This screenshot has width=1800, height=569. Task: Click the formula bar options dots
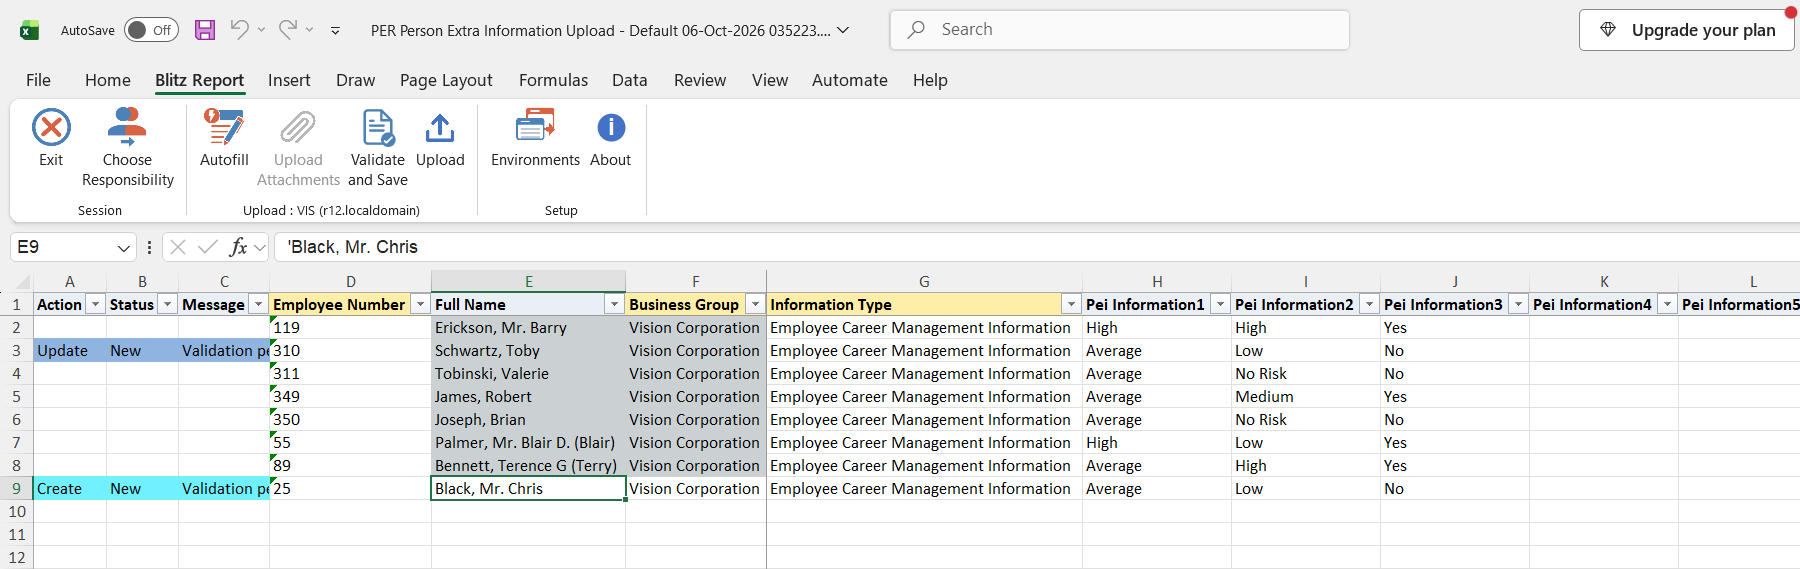click(x=149, y=247)
